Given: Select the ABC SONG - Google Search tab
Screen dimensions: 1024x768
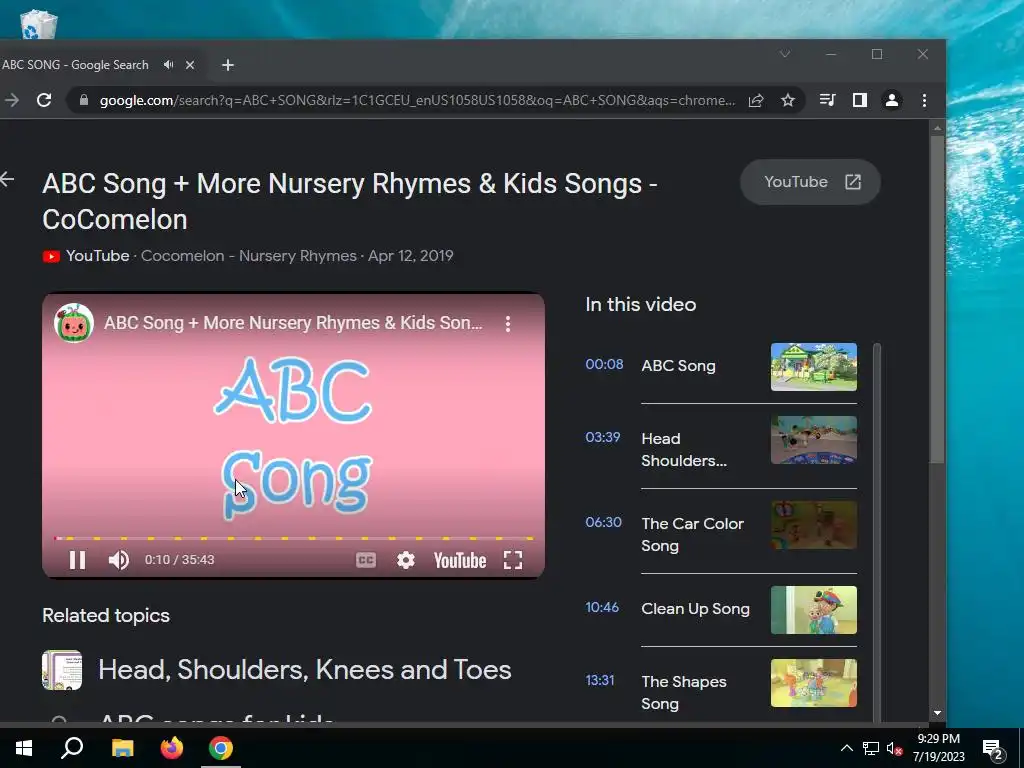Looking at the screenshot, I should coord(75,65).
